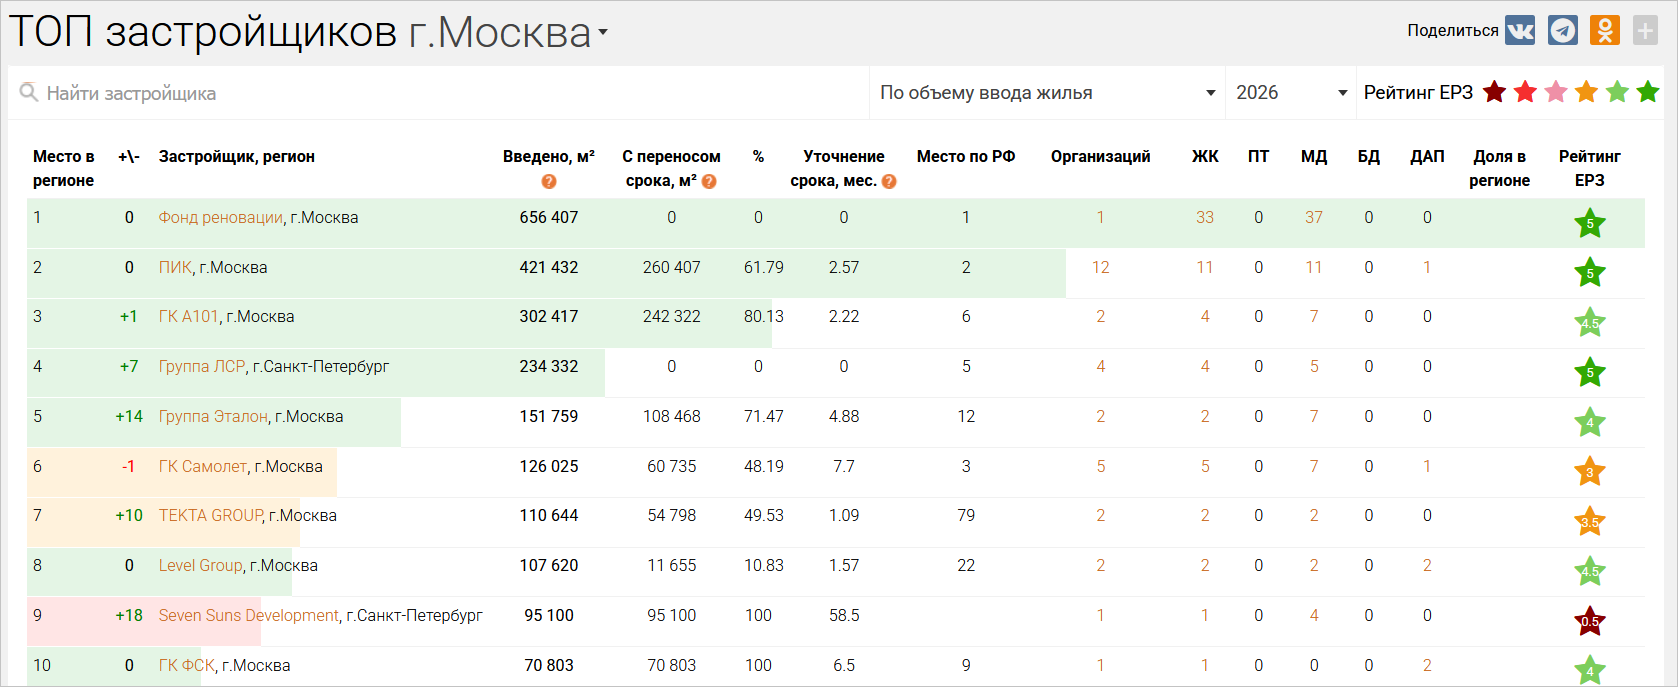This screenshot has height=687, width=1678.
Task: Open sorting dropdown По объему ввода жилья
Action: [x=1047, y=93]
